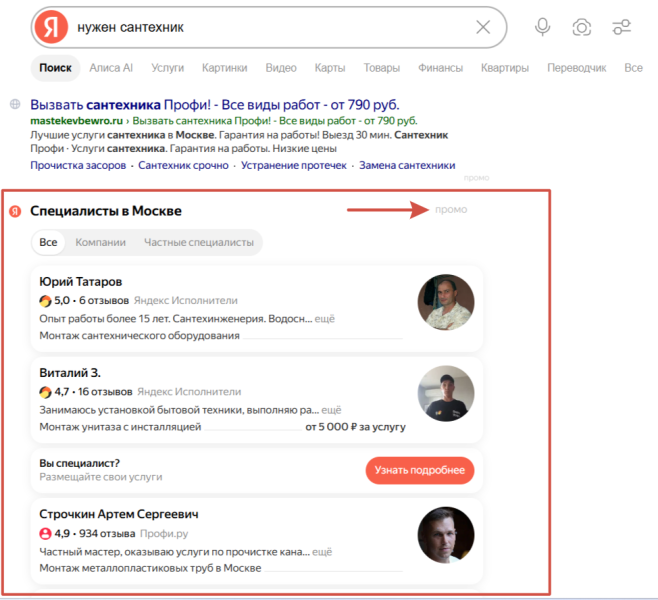This screenshot has width=658, height=600.
Task: Filter by Компании chip
Action: point(100,243)
